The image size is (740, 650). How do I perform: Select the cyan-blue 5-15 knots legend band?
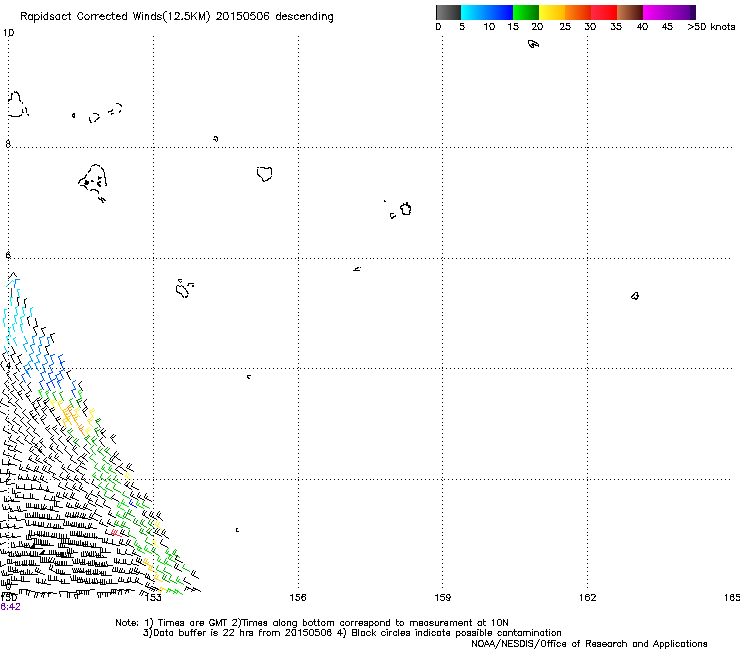(x=487, y=12)
